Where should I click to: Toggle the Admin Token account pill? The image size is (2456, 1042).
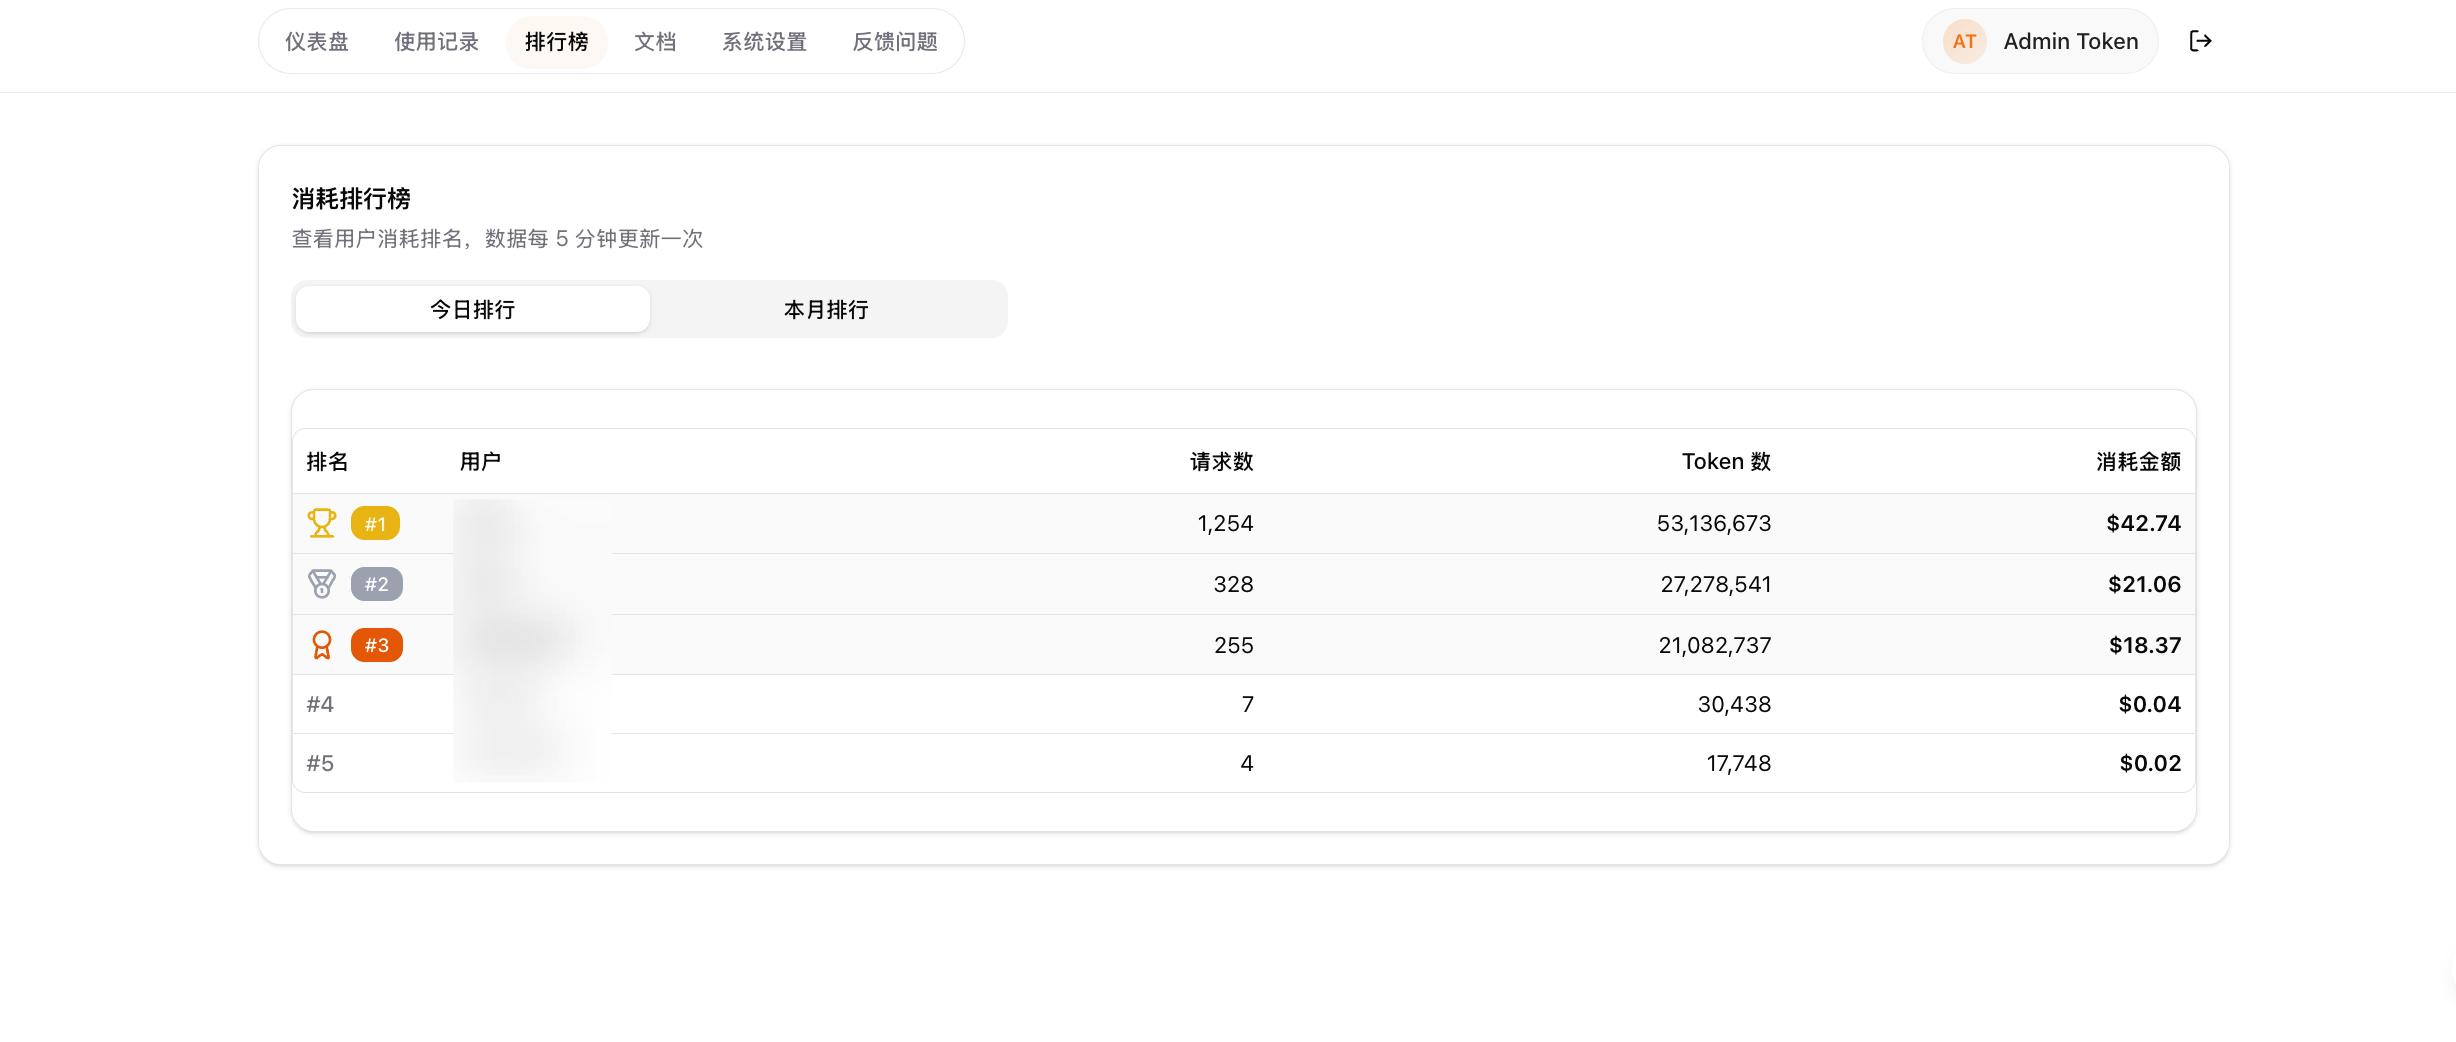(x=2040, y=41)
